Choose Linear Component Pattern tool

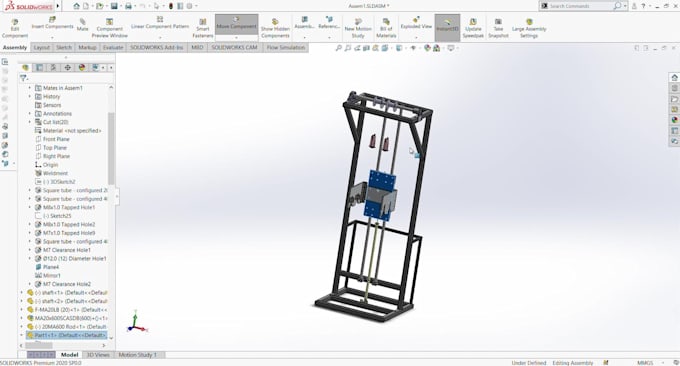pyautogui.click(x=160, y=23)
